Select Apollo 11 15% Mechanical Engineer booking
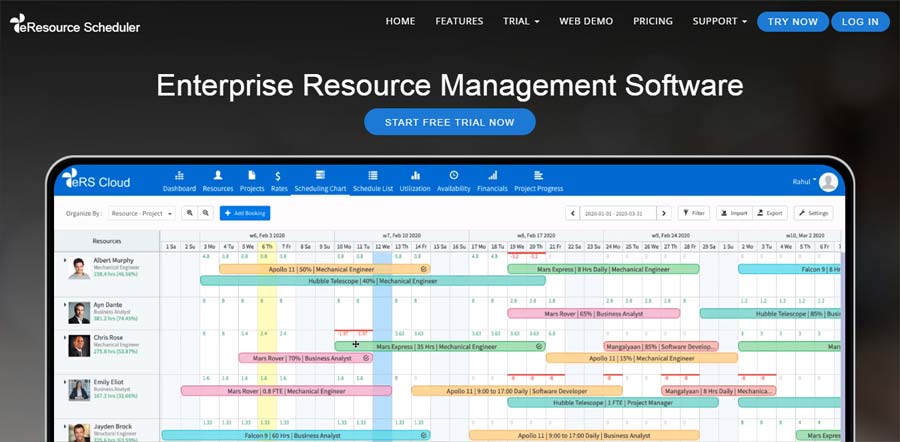Screen dimensions: 900x442 click(x=642, y=358)
